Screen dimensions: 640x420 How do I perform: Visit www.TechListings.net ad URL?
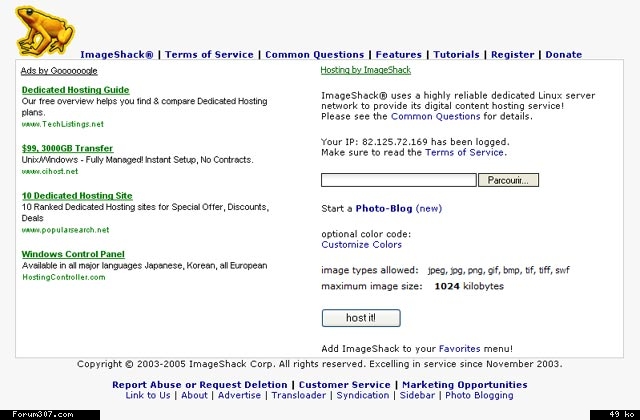click(x=63, y=124)
